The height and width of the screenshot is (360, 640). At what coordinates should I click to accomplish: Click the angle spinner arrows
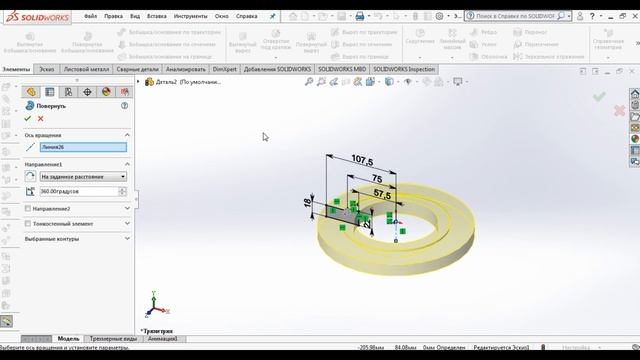click(x=122, y=191)
